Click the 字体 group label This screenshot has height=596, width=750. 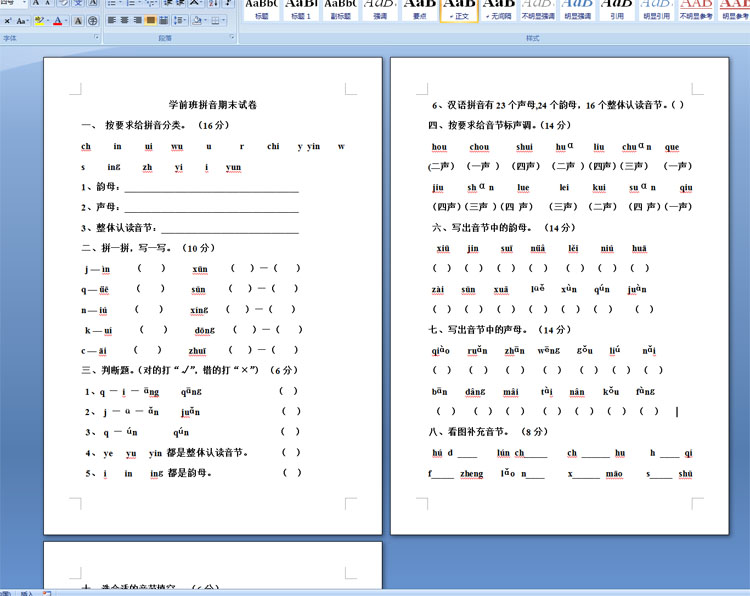pyautogui.click(x=10, y=38)
